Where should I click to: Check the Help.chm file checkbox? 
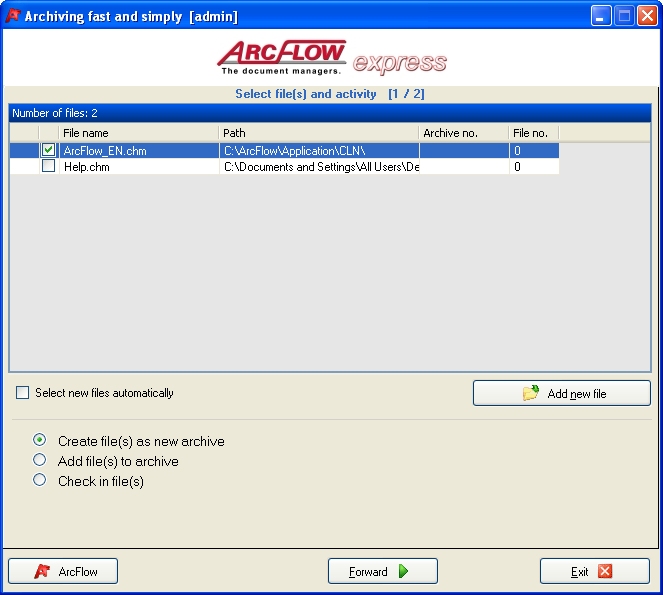coord(48,166)
